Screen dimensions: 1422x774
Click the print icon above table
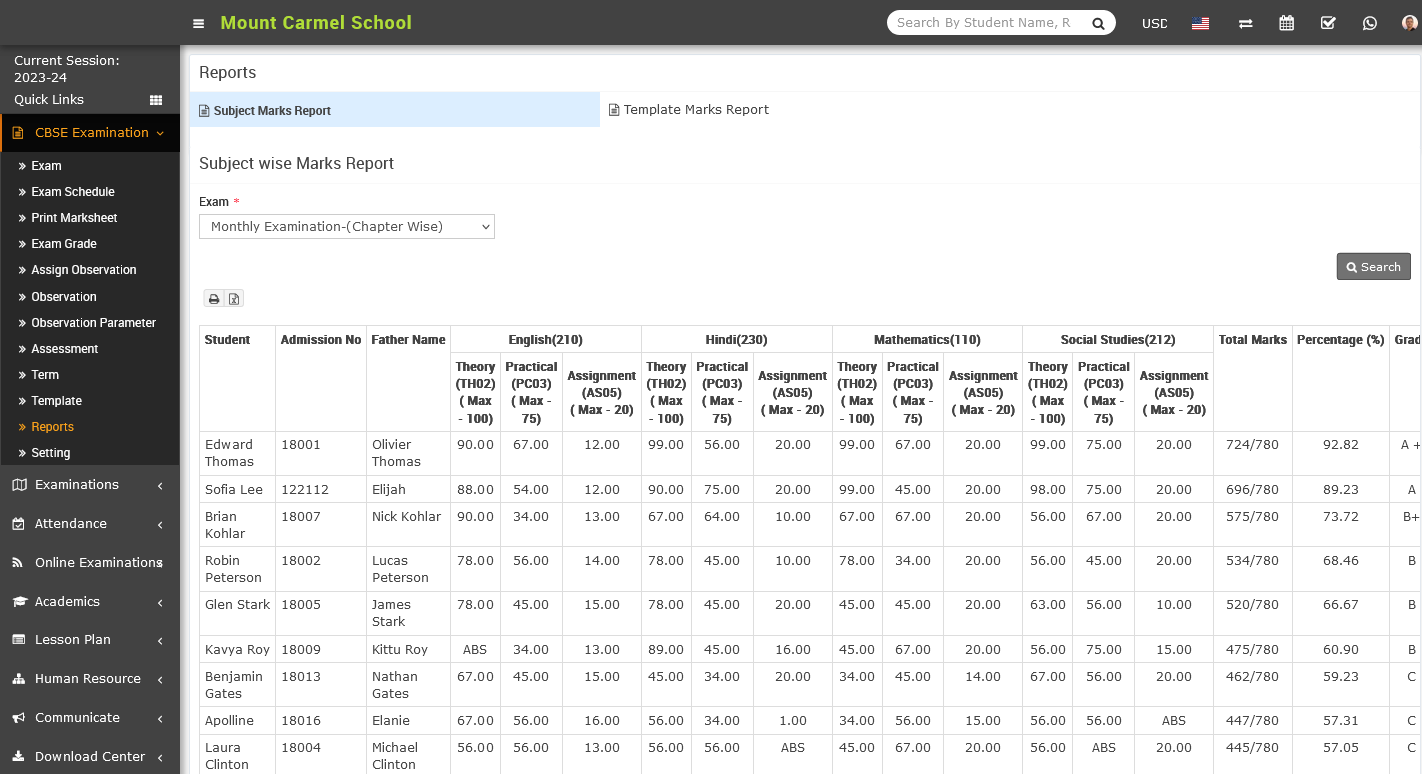coord(214,298)
